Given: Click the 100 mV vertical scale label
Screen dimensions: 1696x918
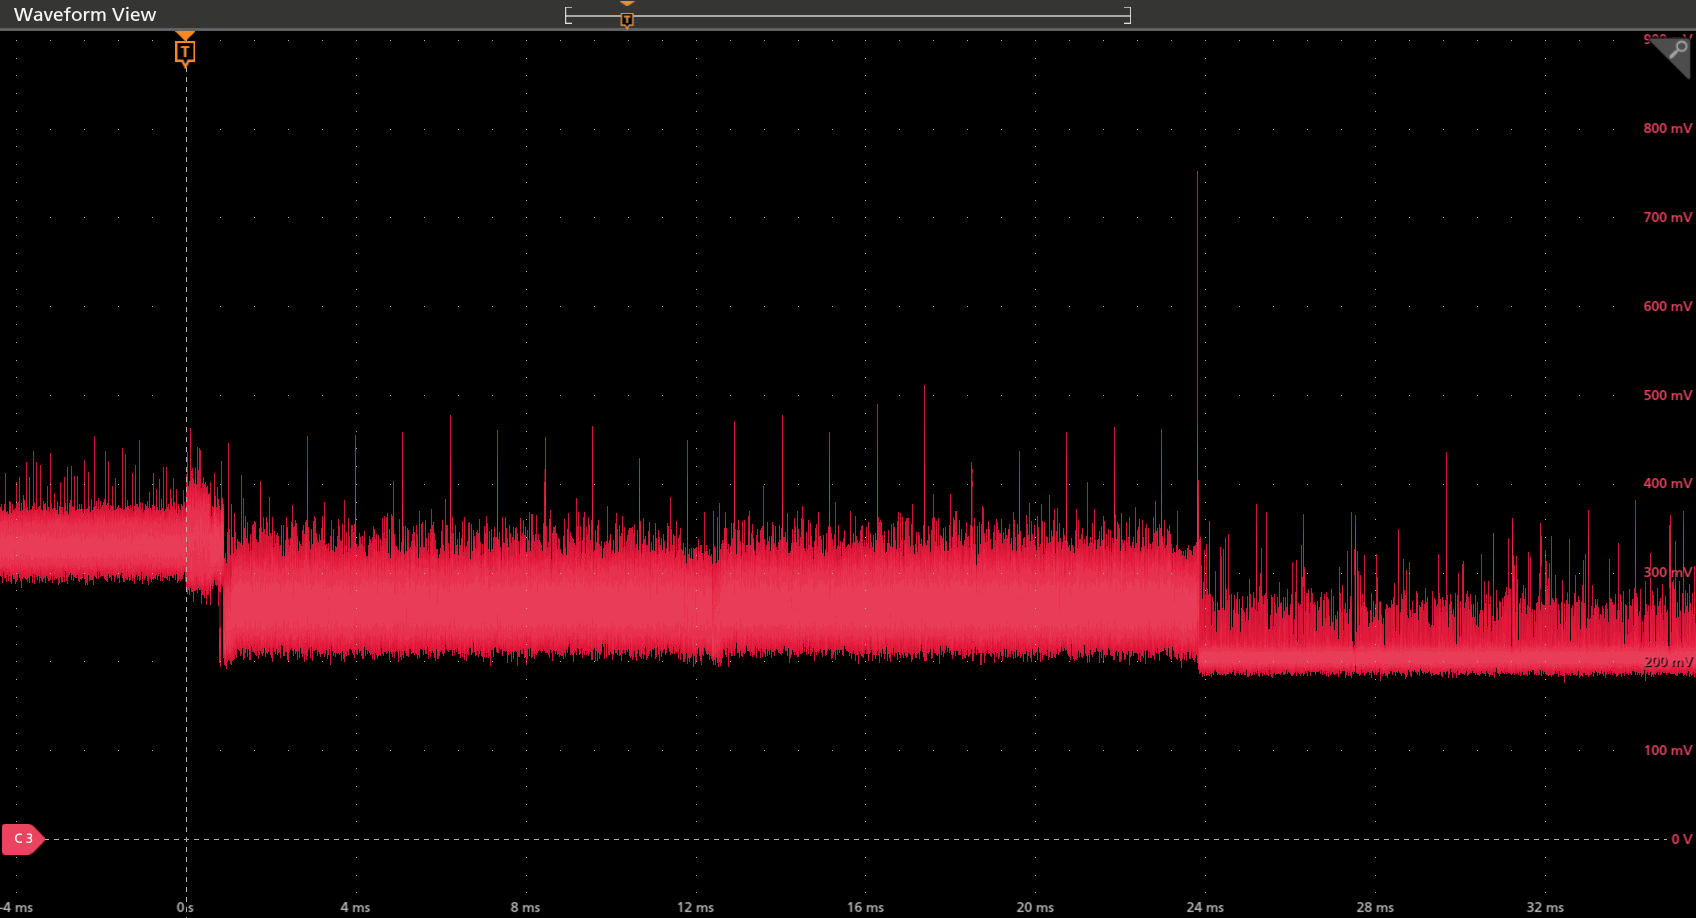Looking at the screenshot, I should pyautogui.click(x=1667, y=750).
